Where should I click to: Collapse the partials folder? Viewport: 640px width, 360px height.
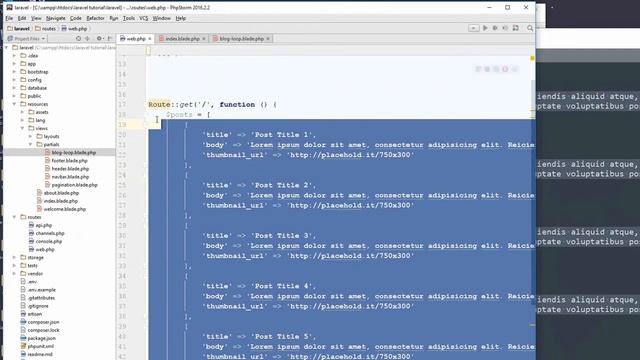[31, 144]
